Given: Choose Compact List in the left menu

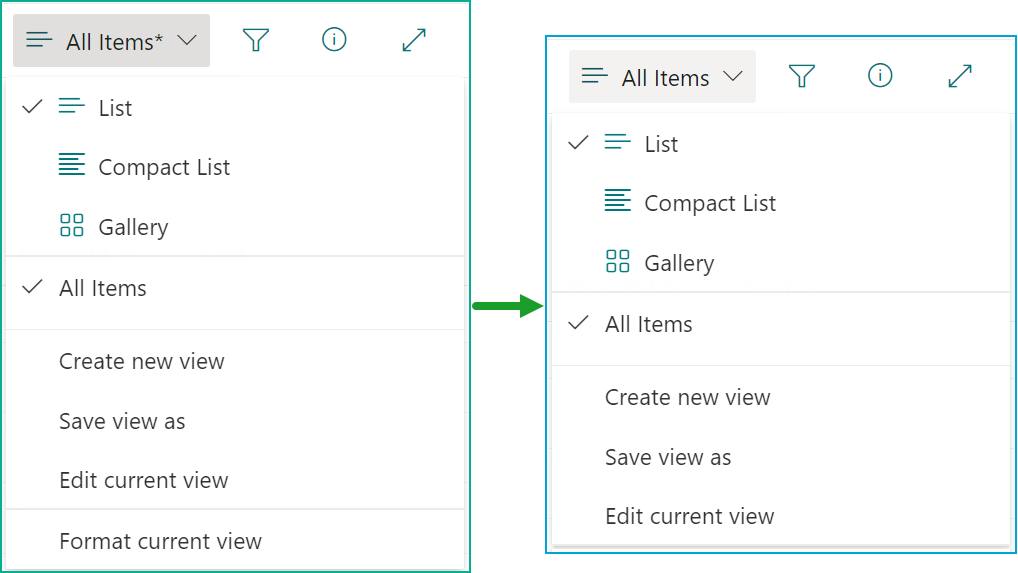Looking at the screenshot, I should coord(164,167).
